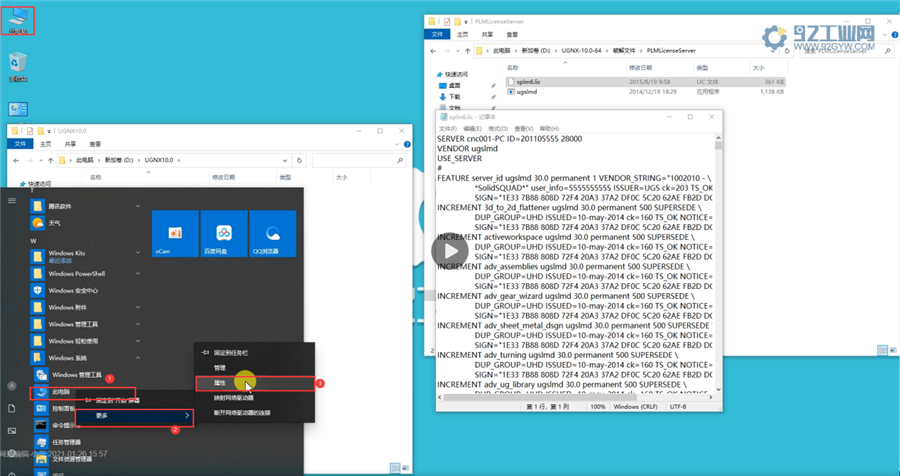Viewport: 900px width, 476px height.
Task: Expand the Windows Kits folder in Start list
Action: point(137,253)
